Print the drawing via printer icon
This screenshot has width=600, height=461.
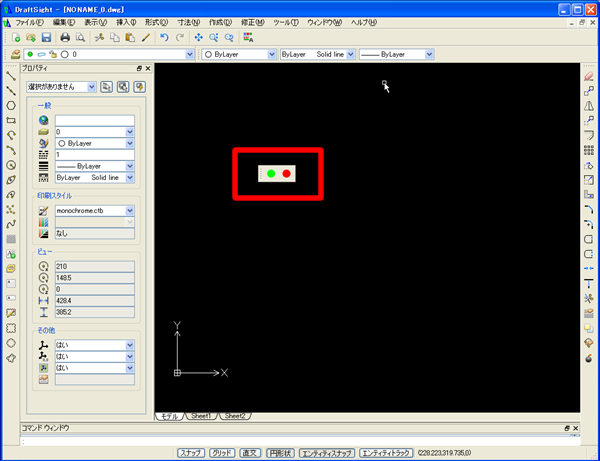click(65, 37)
